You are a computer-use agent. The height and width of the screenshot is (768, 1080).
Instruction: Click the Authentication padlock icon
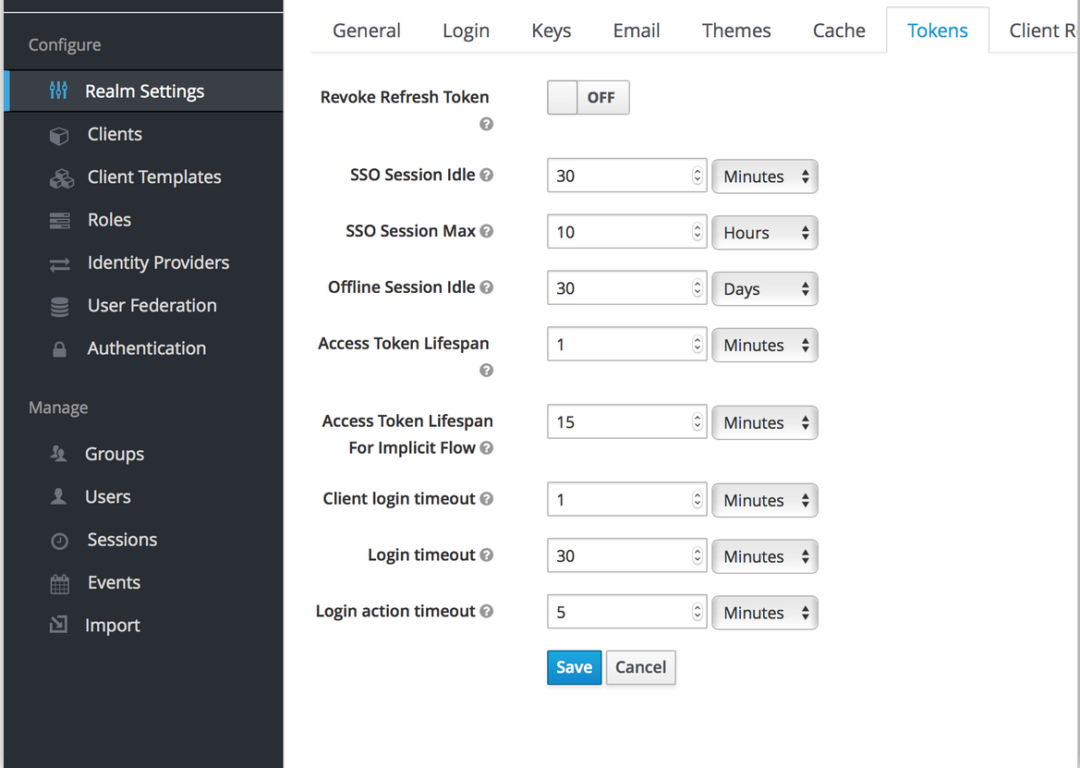[x=60, y=350]
